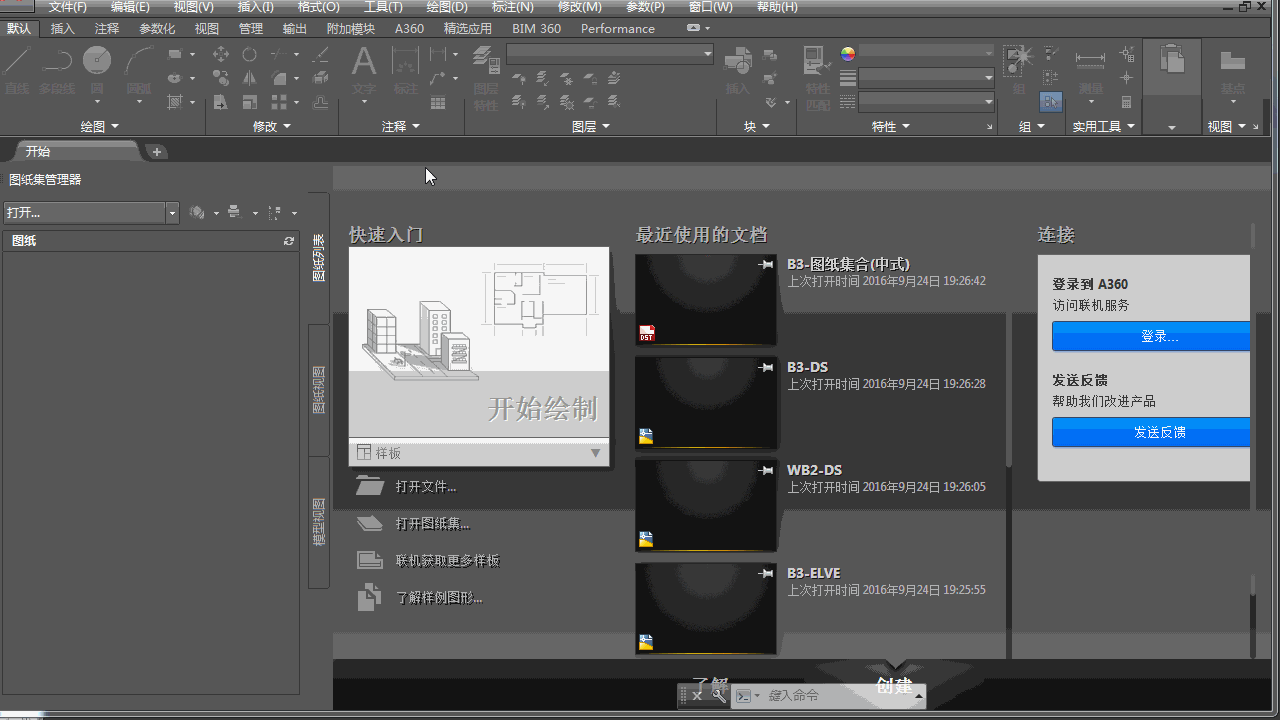Viewport: 1280px width, 720px height.
Task: Expand the 样板 template dropdown
Action: pos(595,453)
